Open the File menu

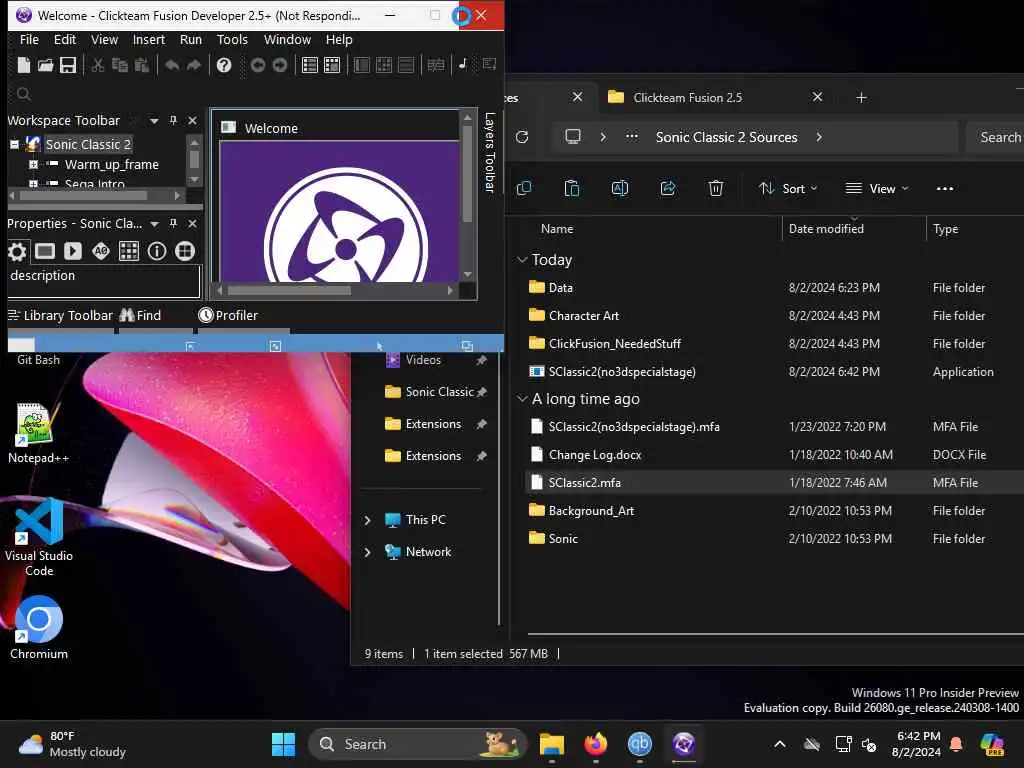tap(29, 39)
